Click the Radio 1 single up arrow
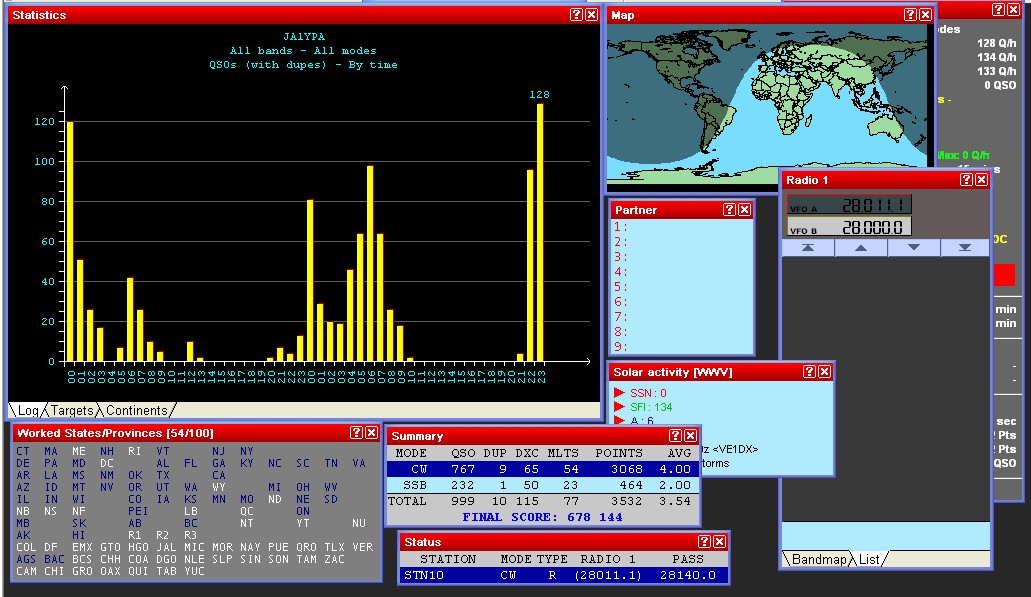The width and height of the screenshot is (1031, 597). pos(861,248)
